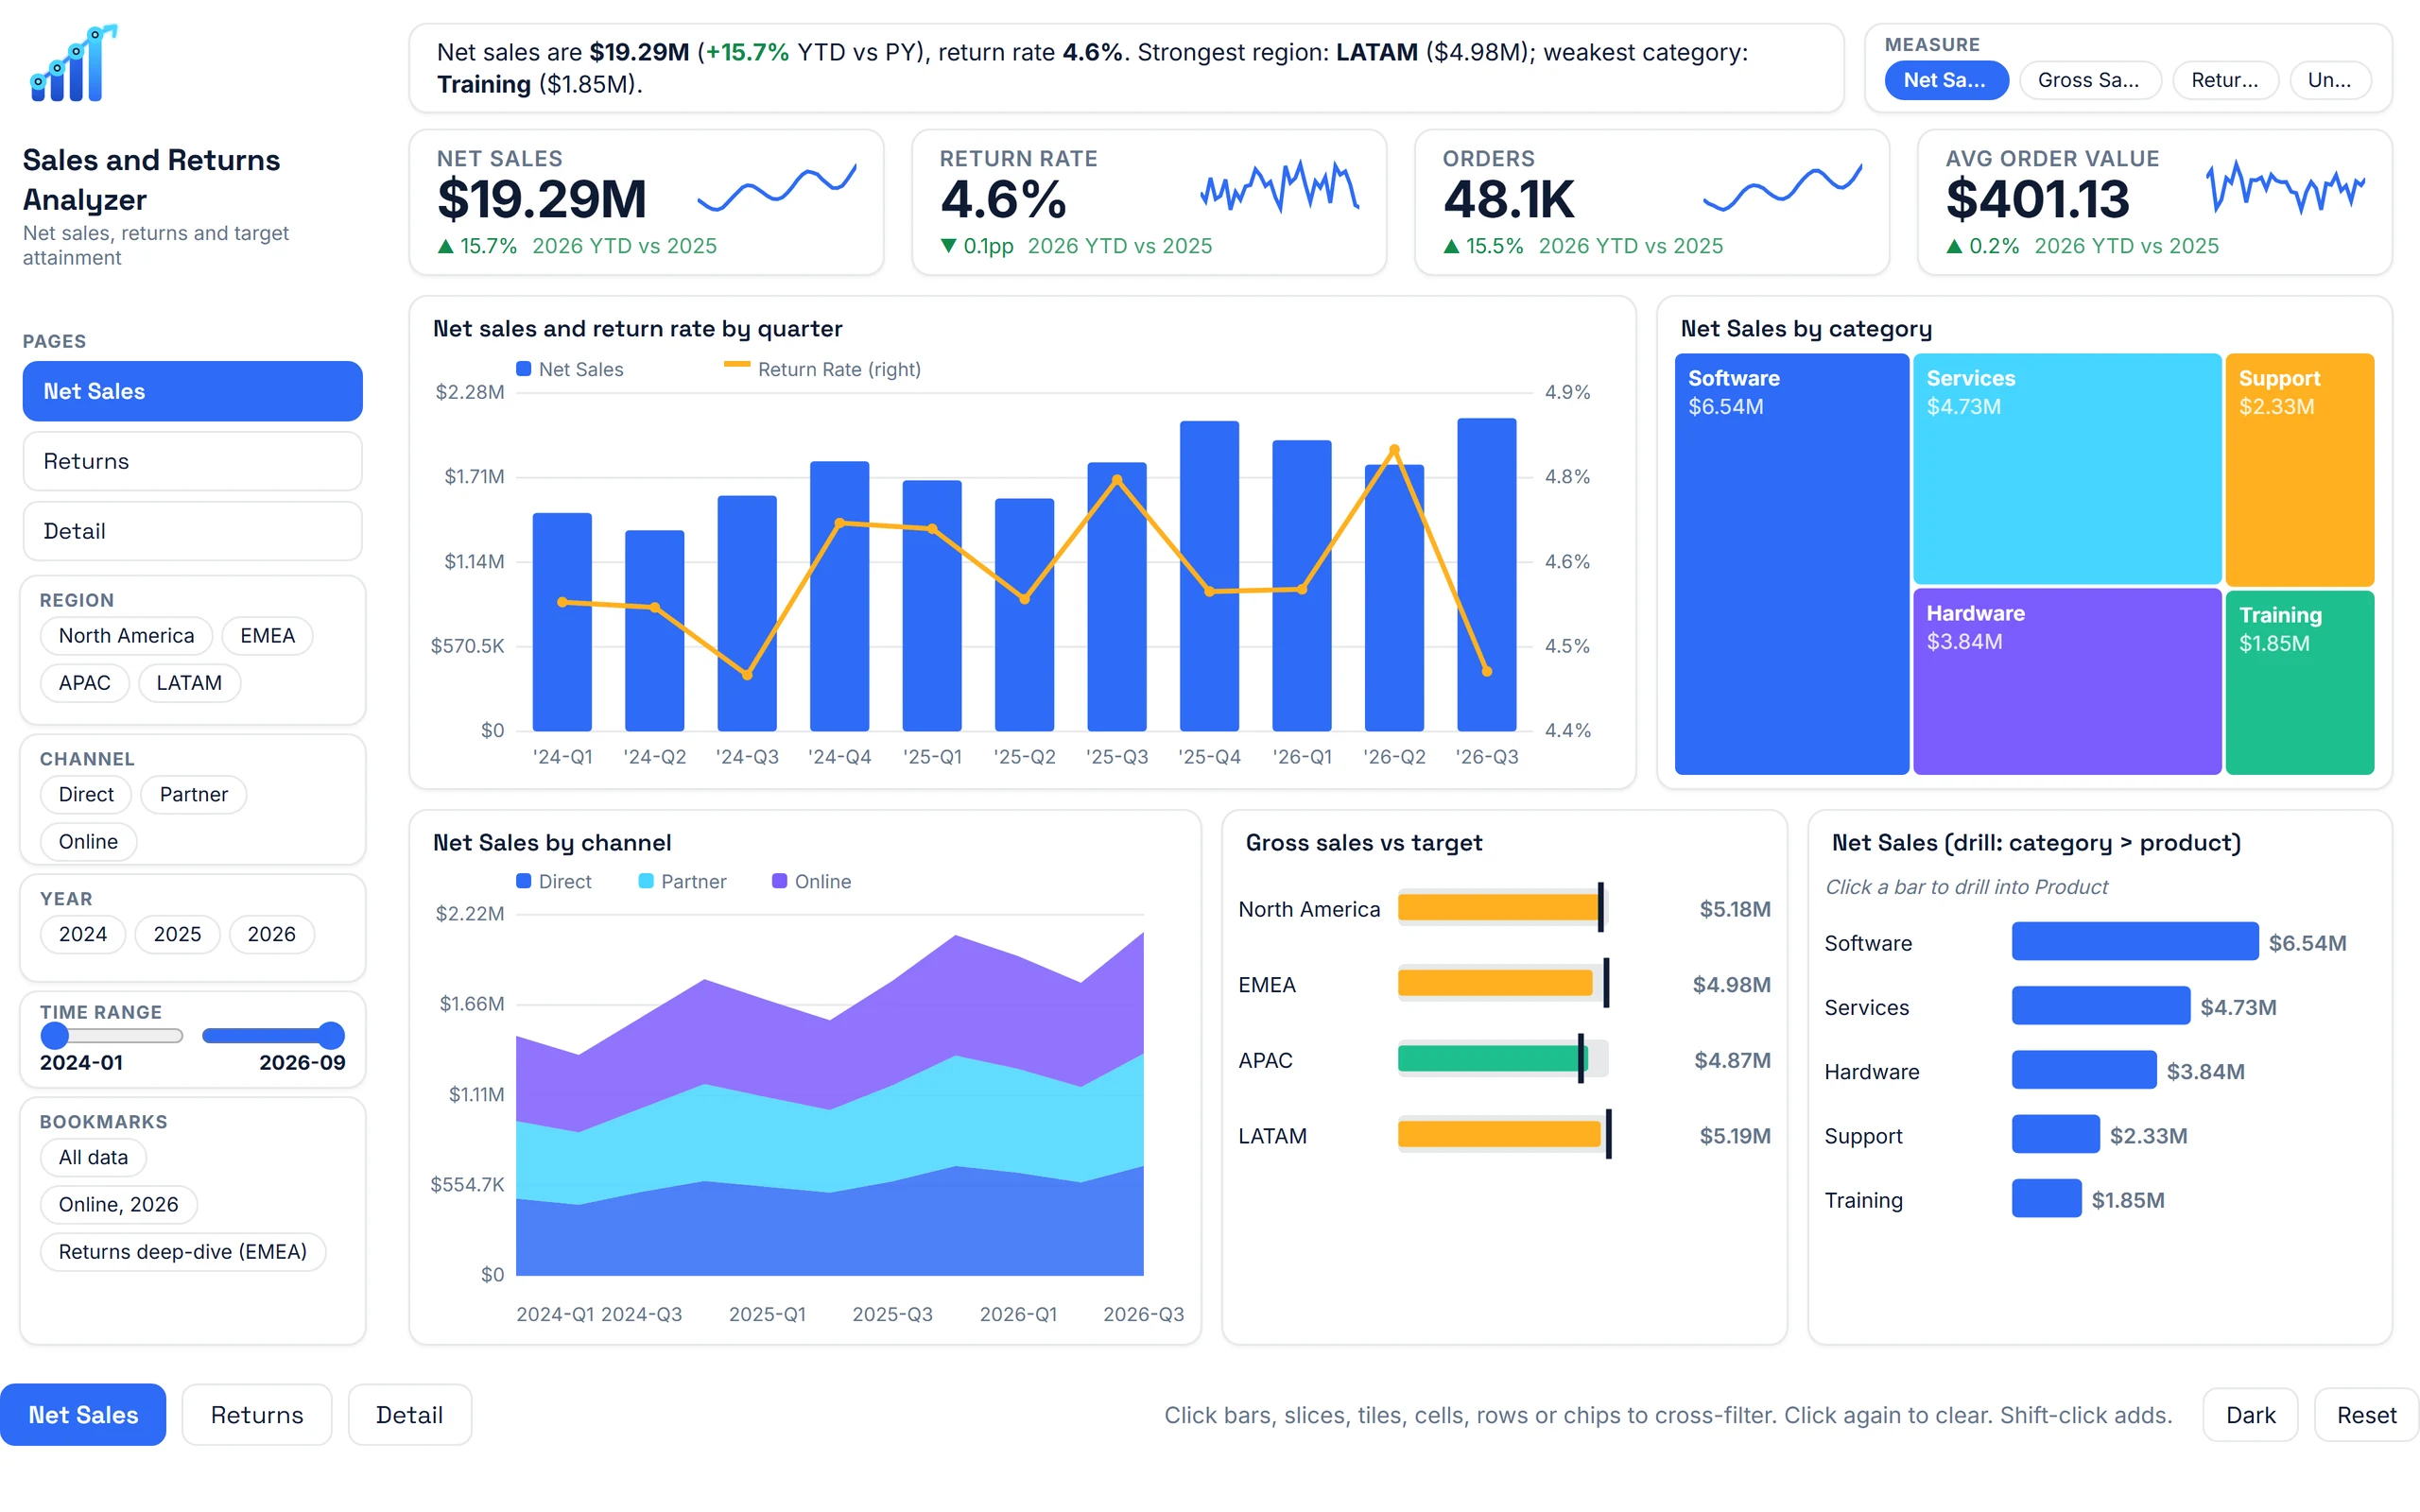Click the Support treemap tile
The image size is (2420, 1512).
tap(2299, 469)
